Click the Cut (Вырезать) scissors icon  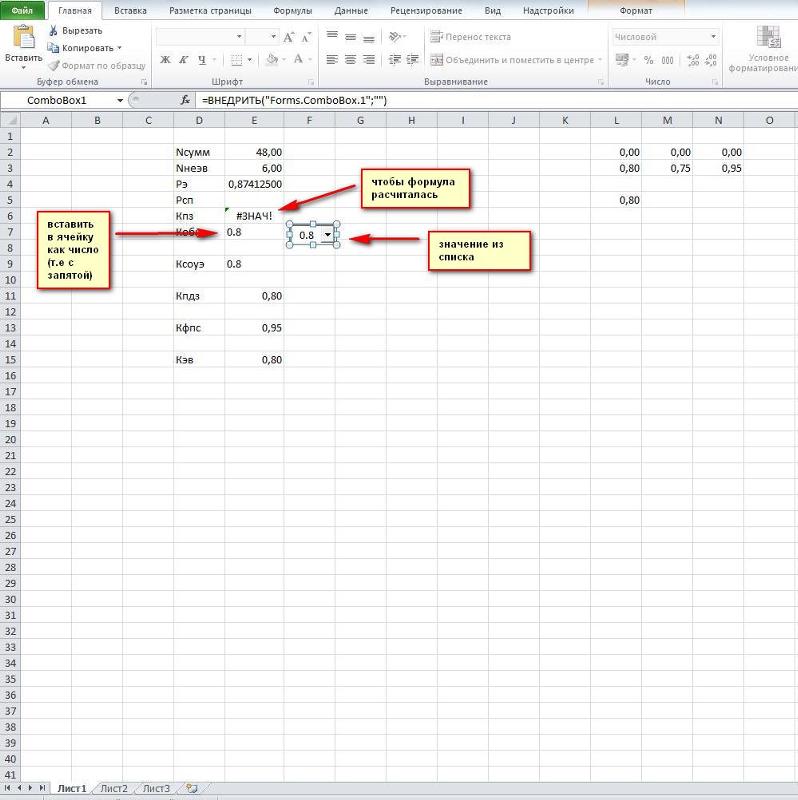[53, 31]
